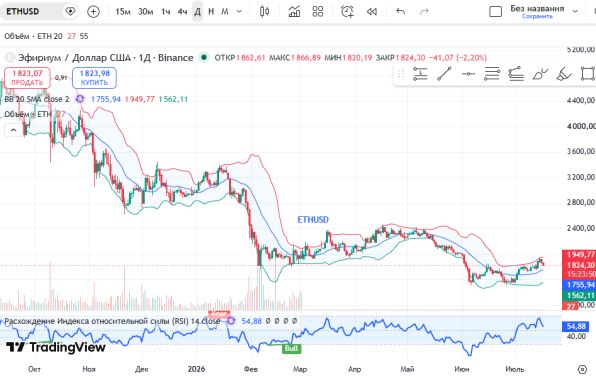596x378 pixels.
Task: Click the ОТКР 1862,61 open value
Action: 239,58
